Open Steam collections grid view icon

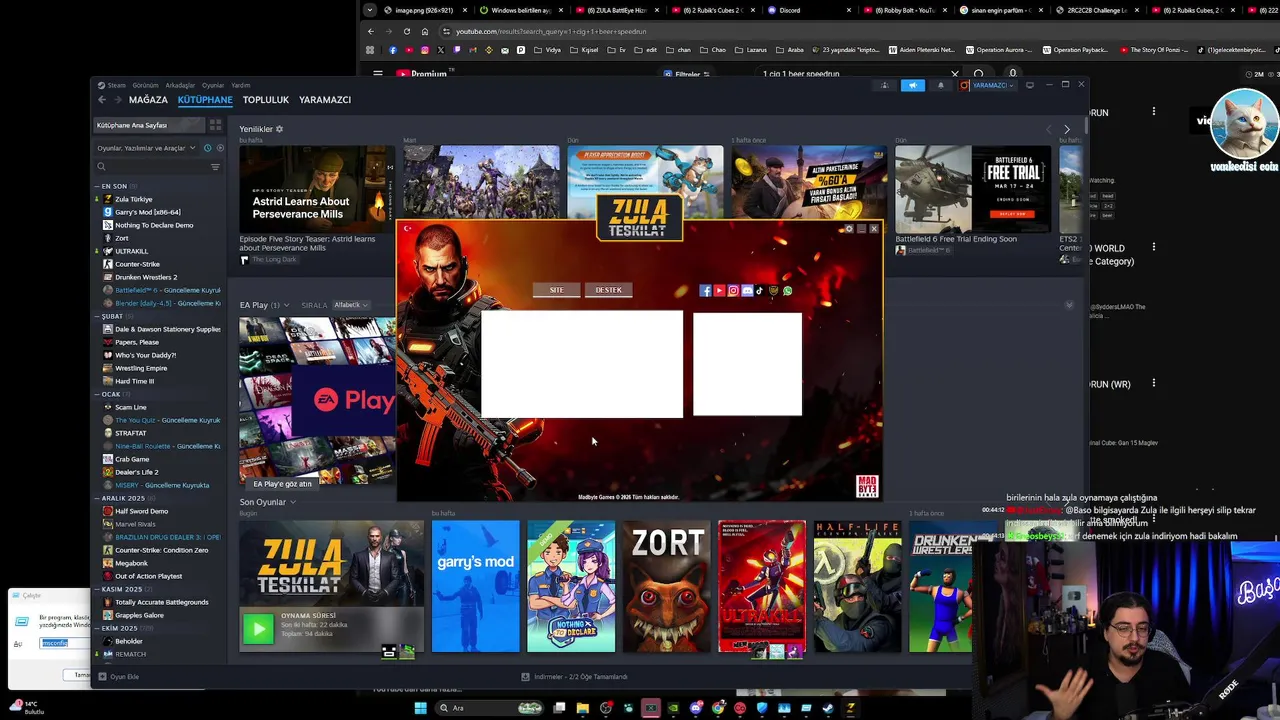pyautogui.click(x=215, y=125)
